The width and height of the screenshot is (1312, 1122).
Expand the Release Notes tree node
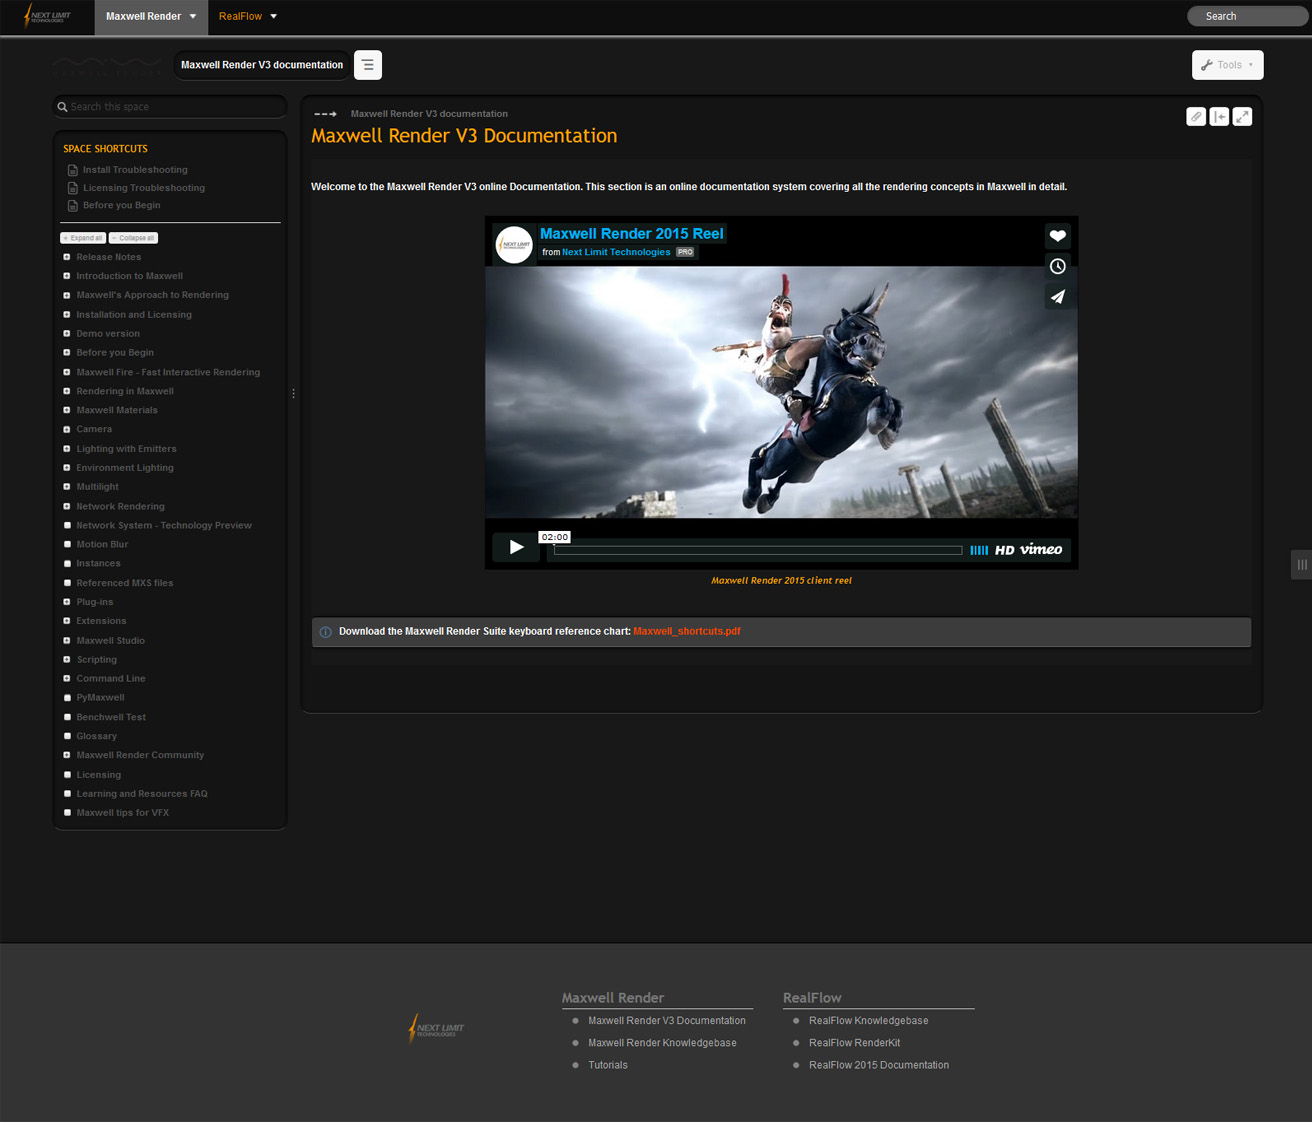coord(67,257)
